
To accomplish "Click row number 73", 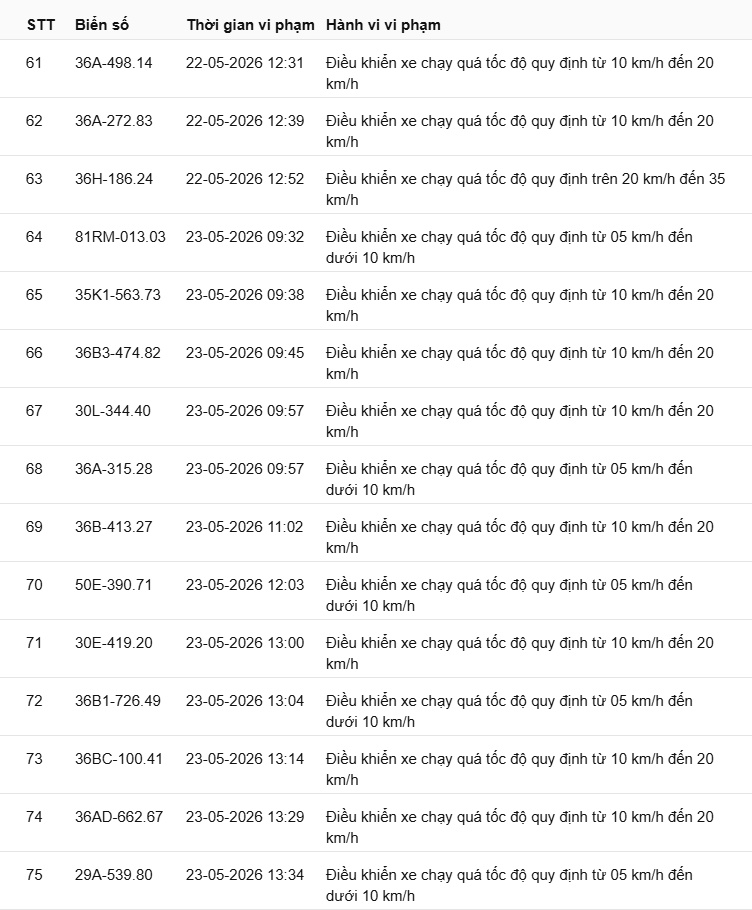I will (x=34, y=759).
